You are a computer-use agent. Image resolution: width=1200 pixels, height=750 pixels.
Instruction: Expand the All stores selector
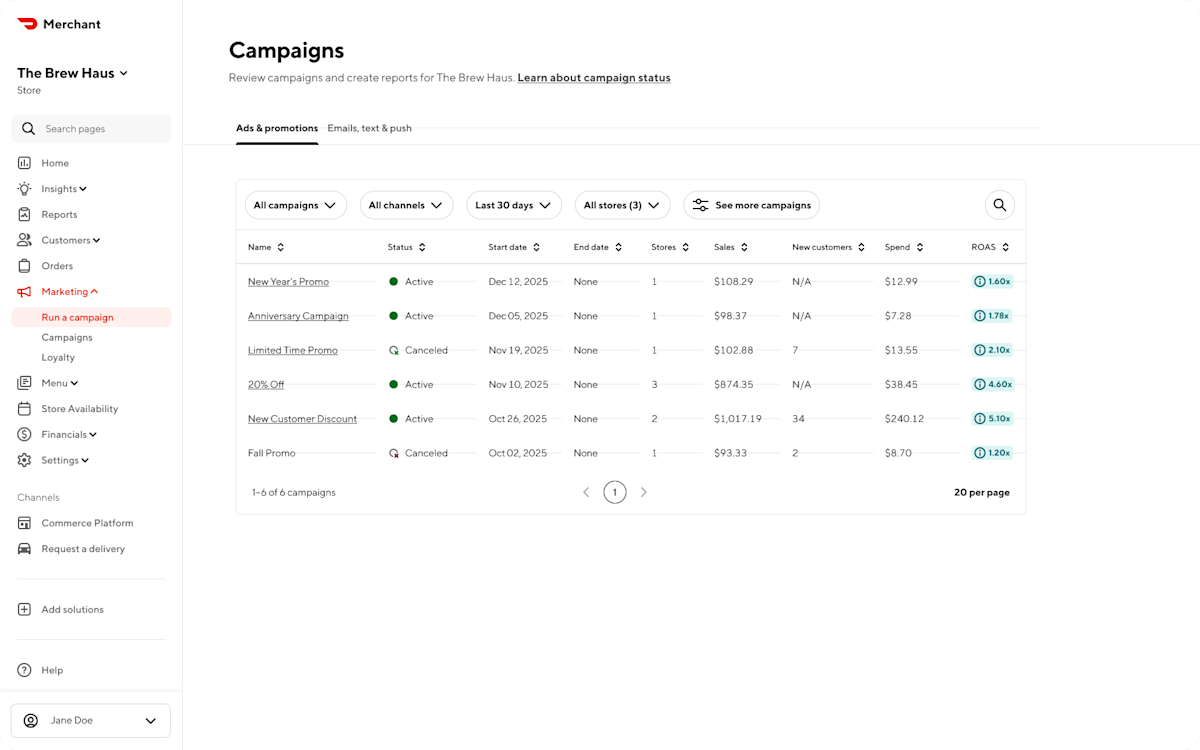click(622, 204)
